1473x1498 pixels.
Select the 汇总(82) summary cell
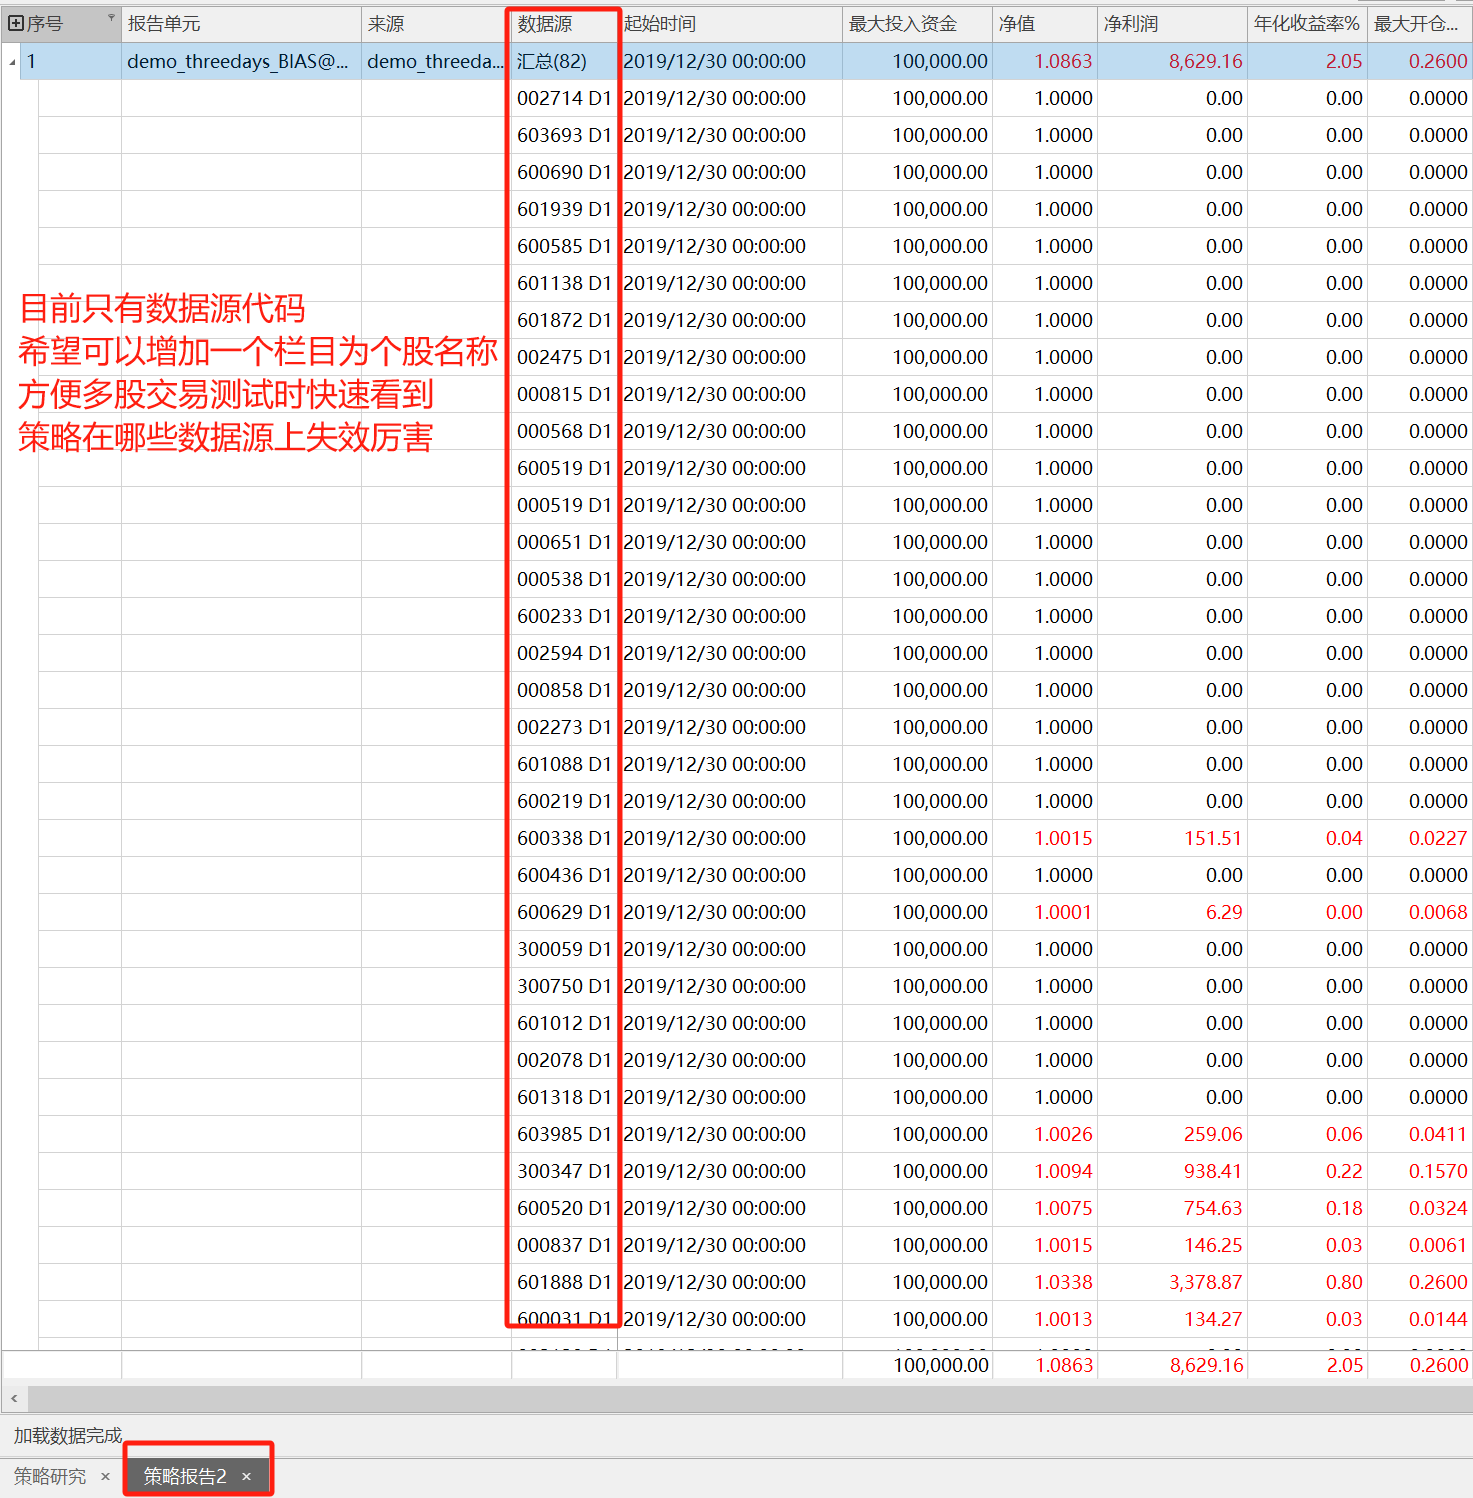[x=564, y=62]
